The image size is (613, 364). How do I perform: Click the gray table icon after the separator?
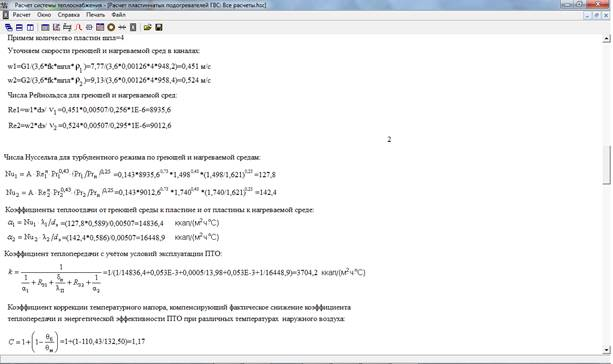(45, 27)
